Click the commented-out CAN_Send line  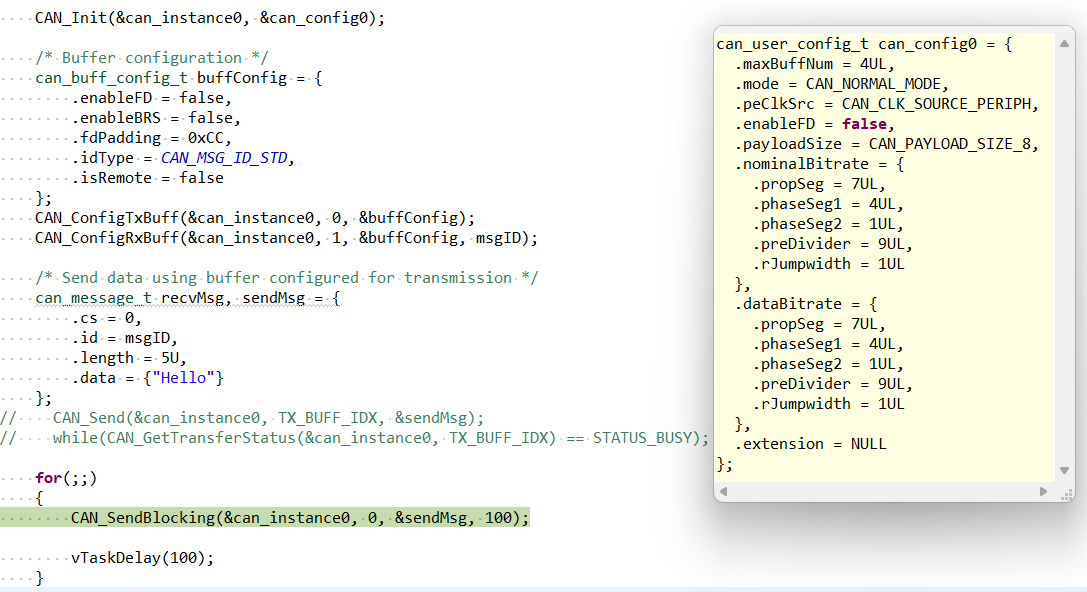click(x=242, y=418)
